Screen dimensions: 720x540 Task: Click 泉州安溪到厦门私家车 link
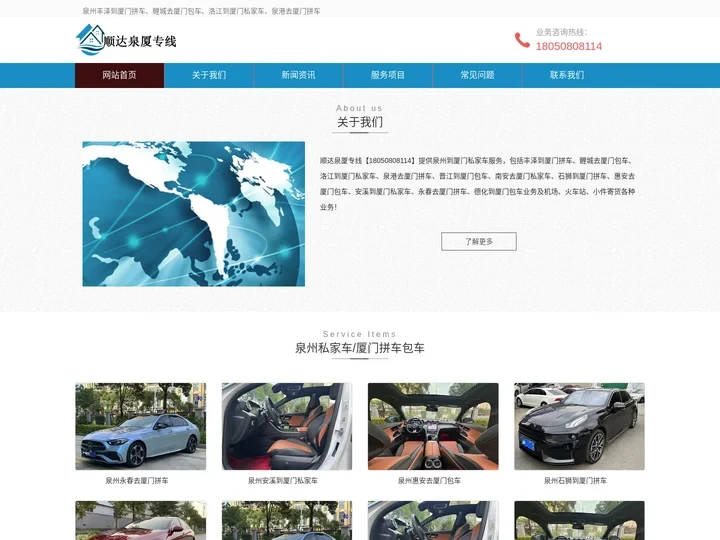click(x=283, y=481)
